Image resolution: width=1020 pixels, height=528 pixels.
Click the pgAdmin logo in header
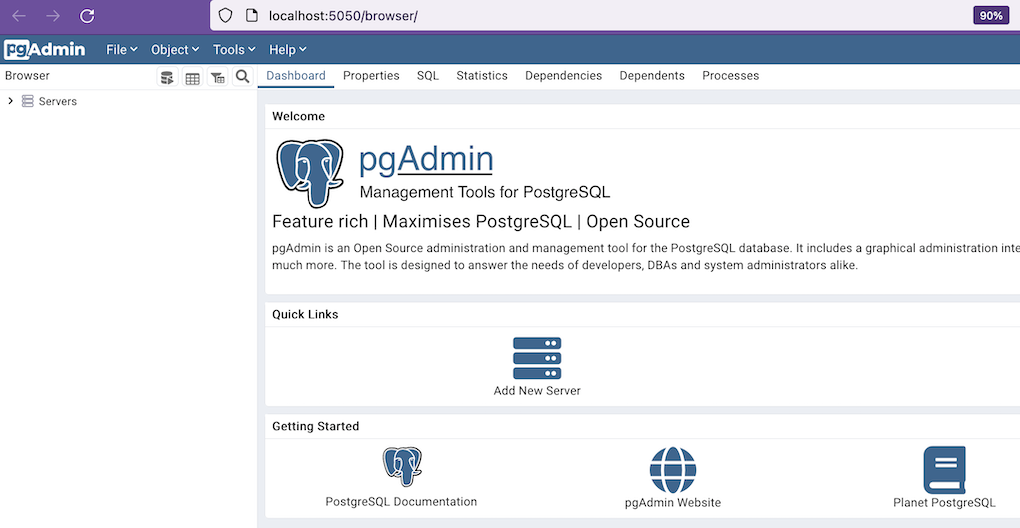45,49
